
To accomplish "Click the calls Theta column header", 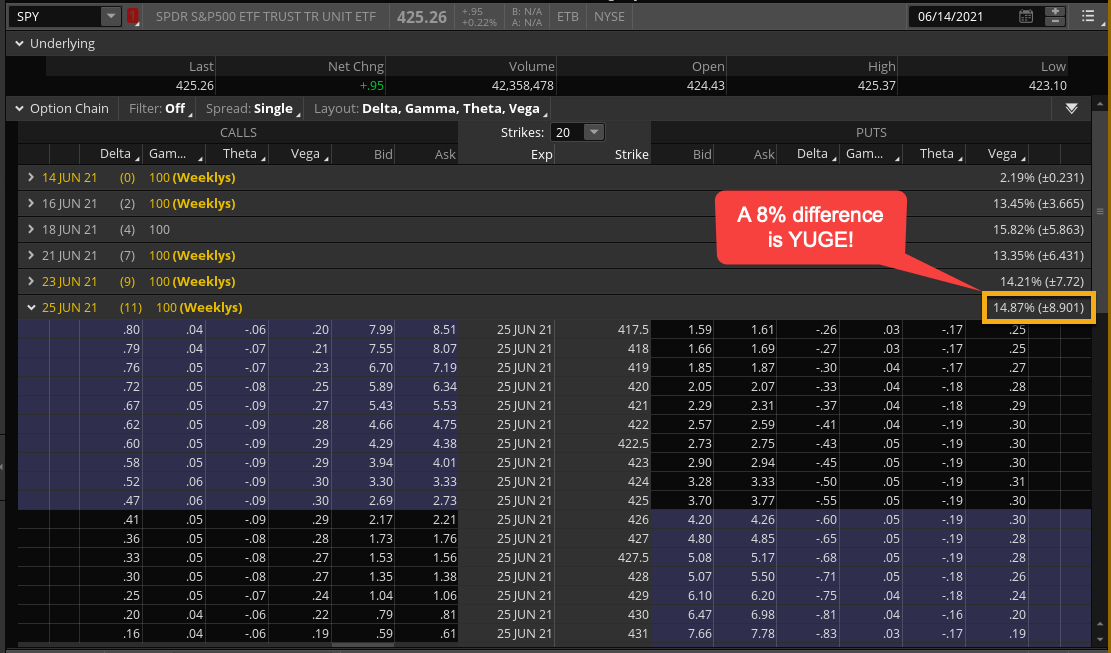I will (x=240, y=154).
